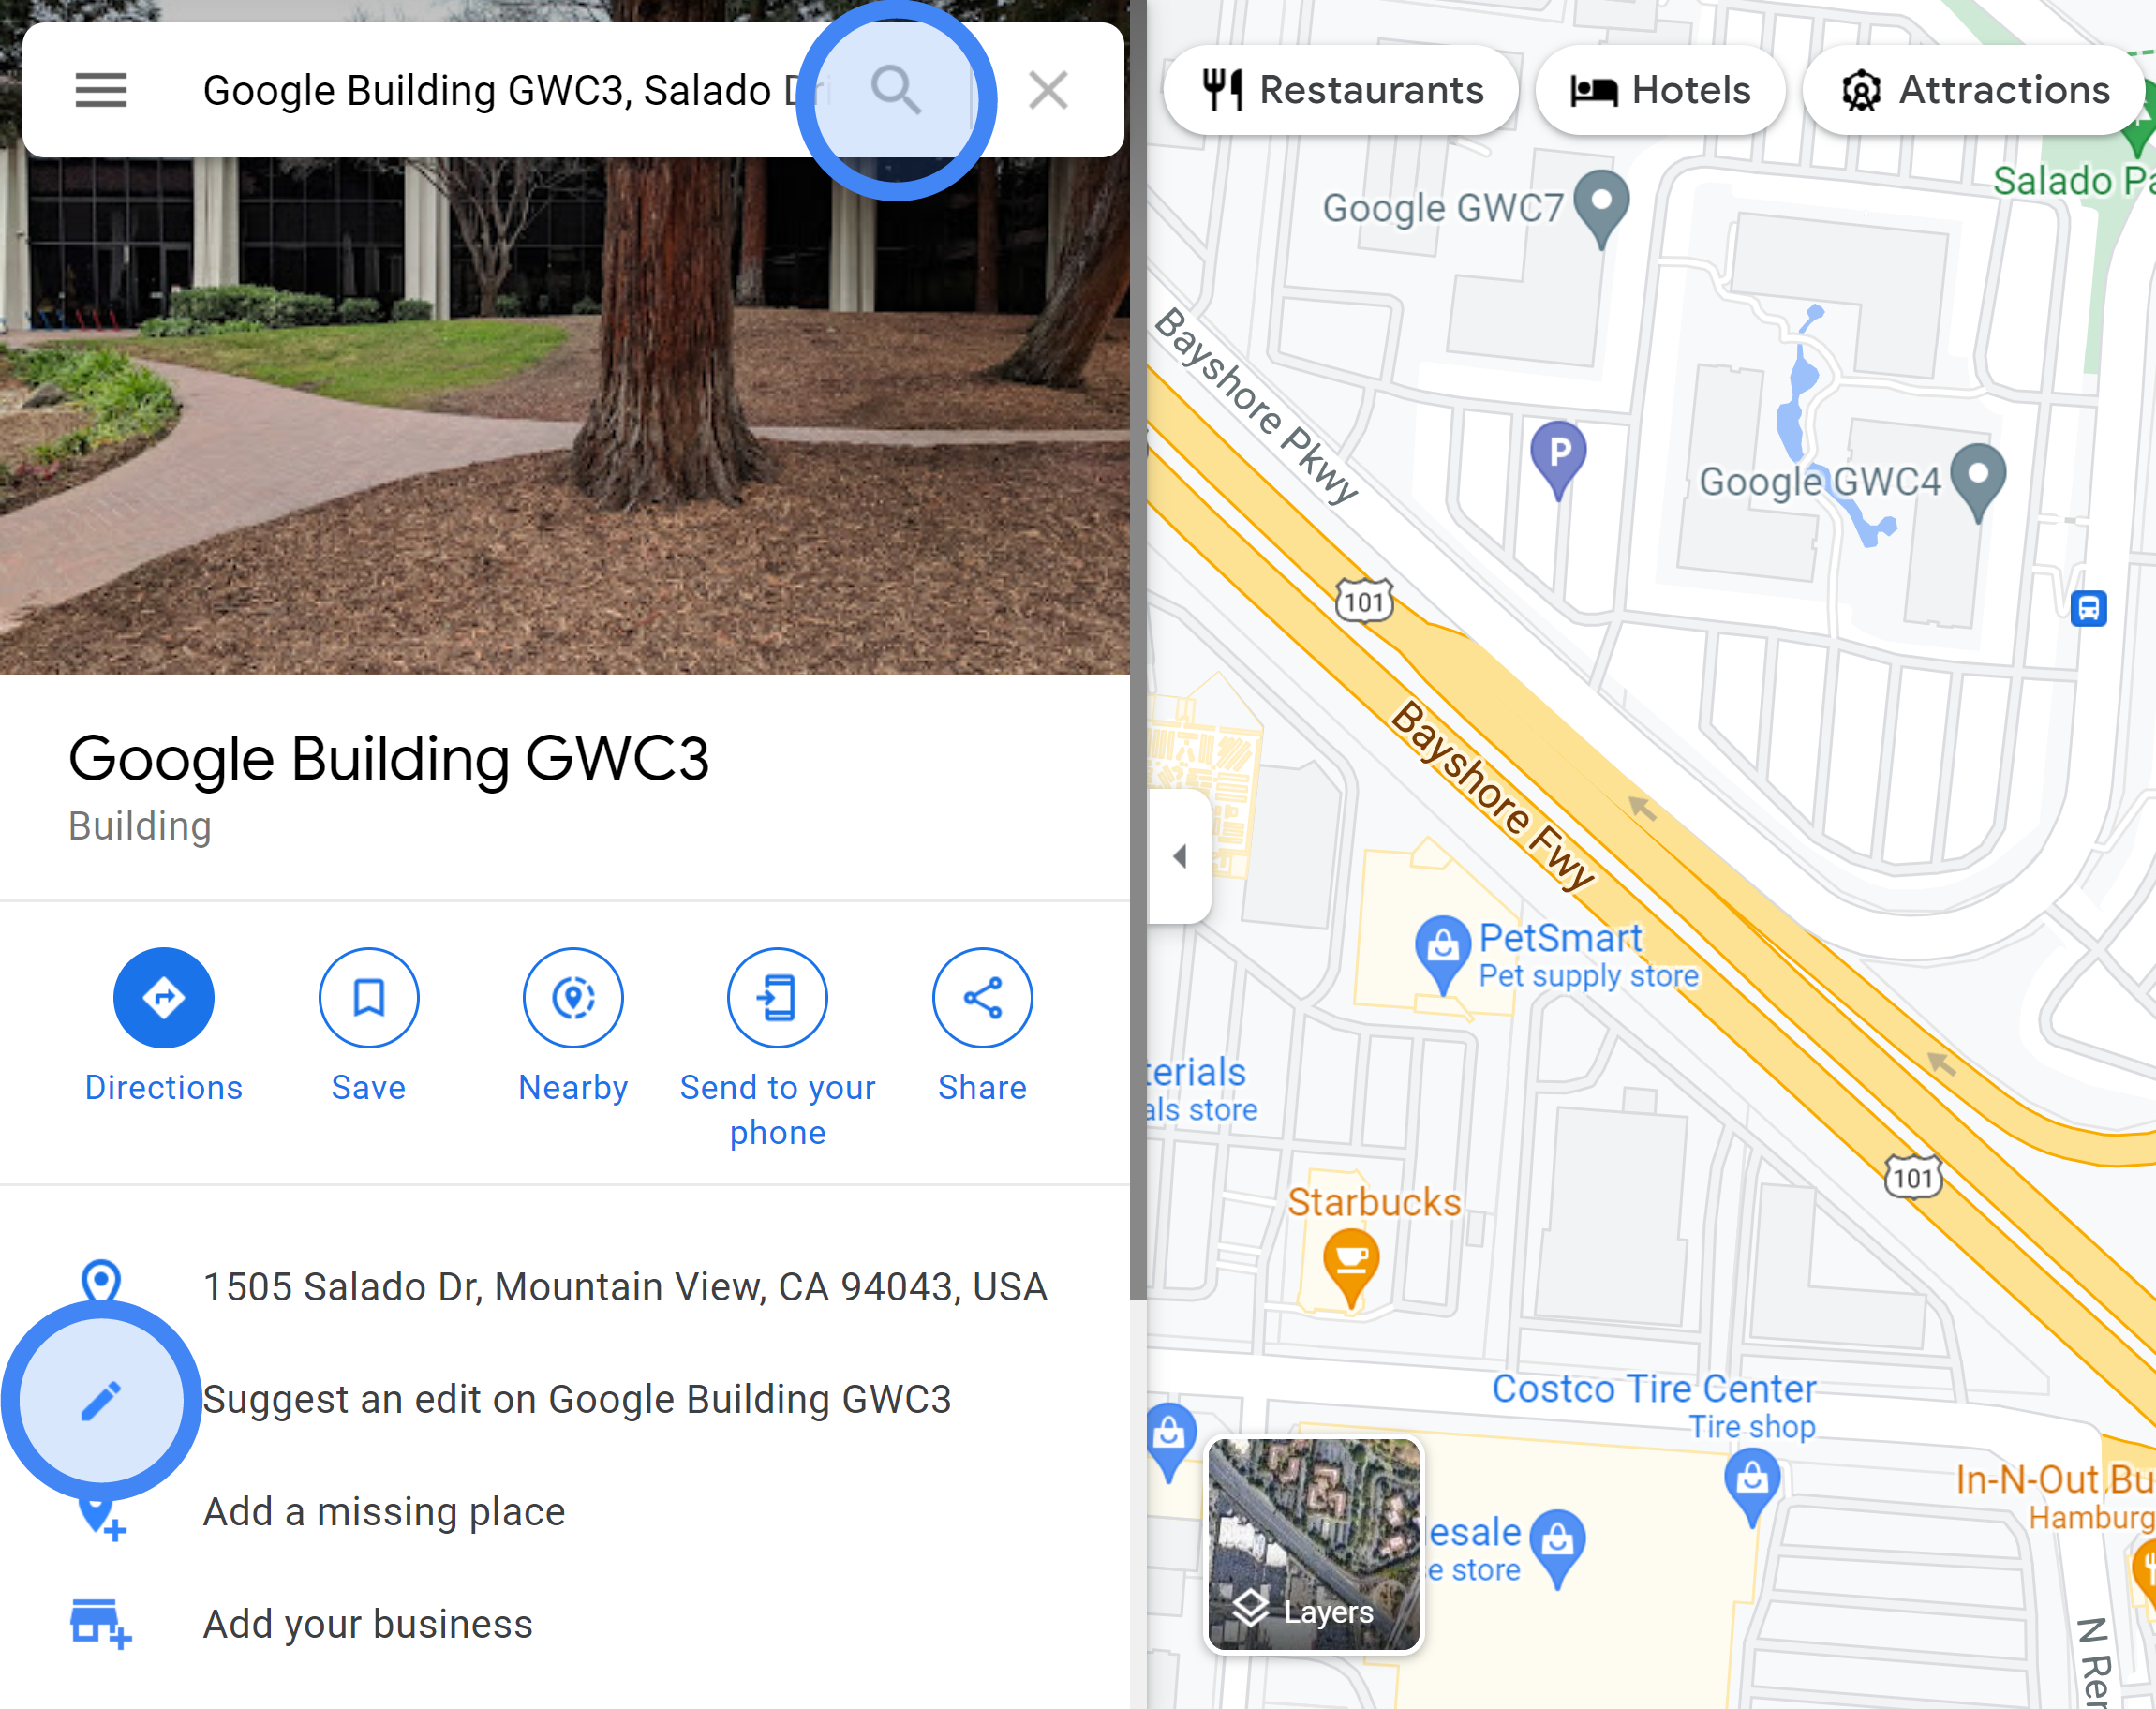Click the edit pencil suggestion icon

(x=99, y=1398)
